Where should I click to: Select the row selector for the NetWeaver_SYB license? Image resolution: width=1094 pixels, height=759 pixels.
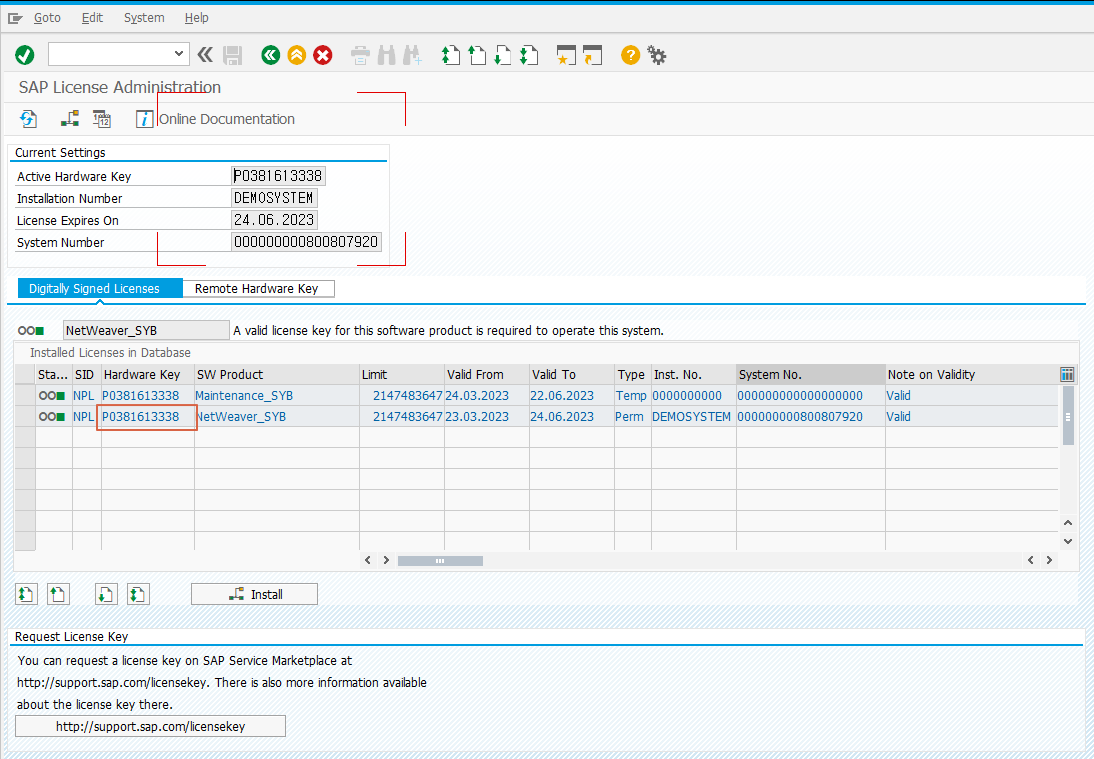point(24,416)
